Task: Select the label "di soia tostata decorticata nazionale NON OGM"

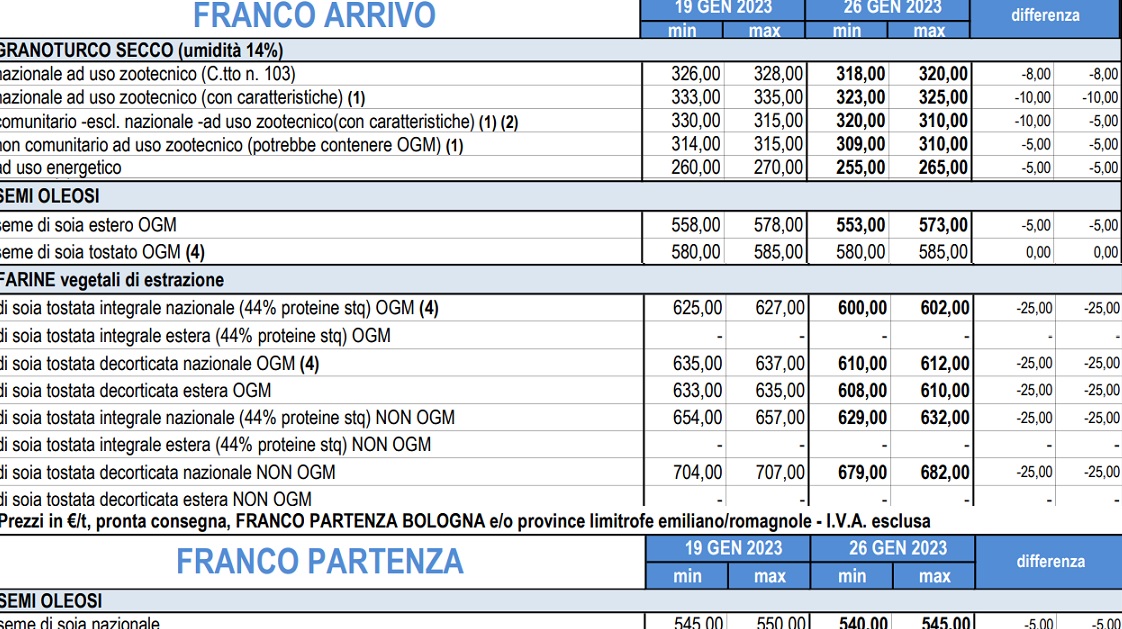Action: pos(168,472)
